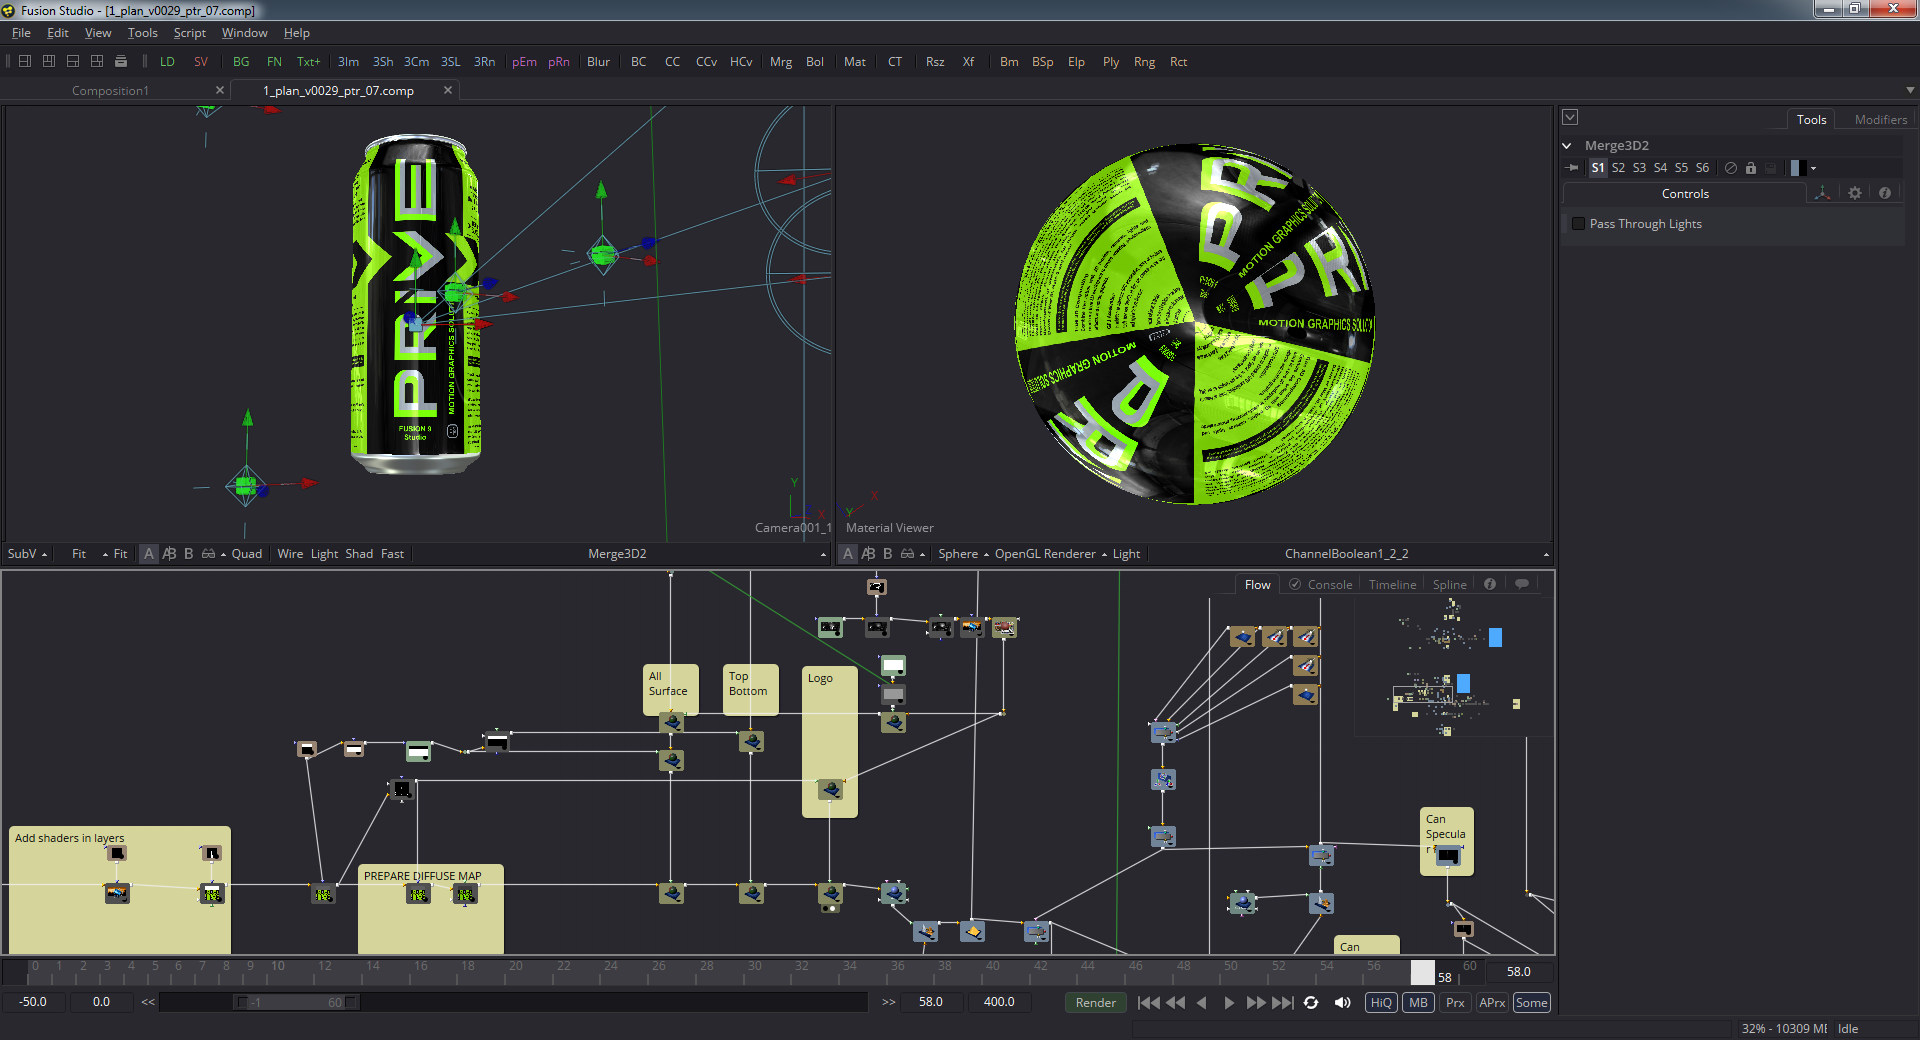Screen dimensions: 1920x1040
Task: Toggle Light option in left viewer
Action: click(x=324, y=553)
